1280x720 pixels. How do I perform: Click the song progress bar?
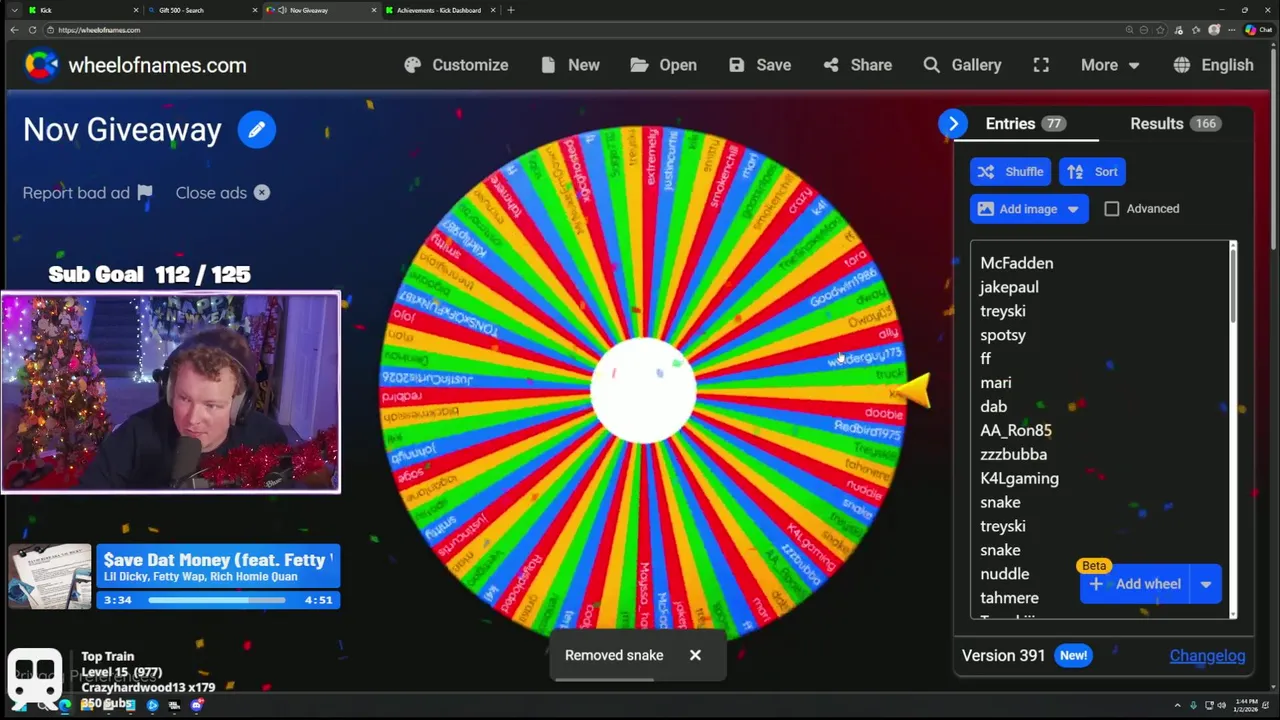click(x=218, y=600)
